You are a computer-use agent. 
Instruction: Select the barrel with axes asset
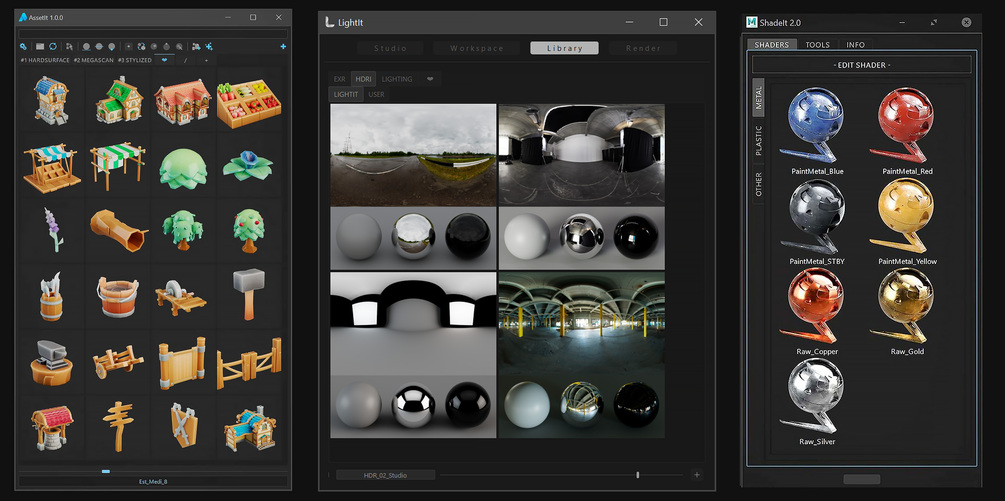(52, 297)
